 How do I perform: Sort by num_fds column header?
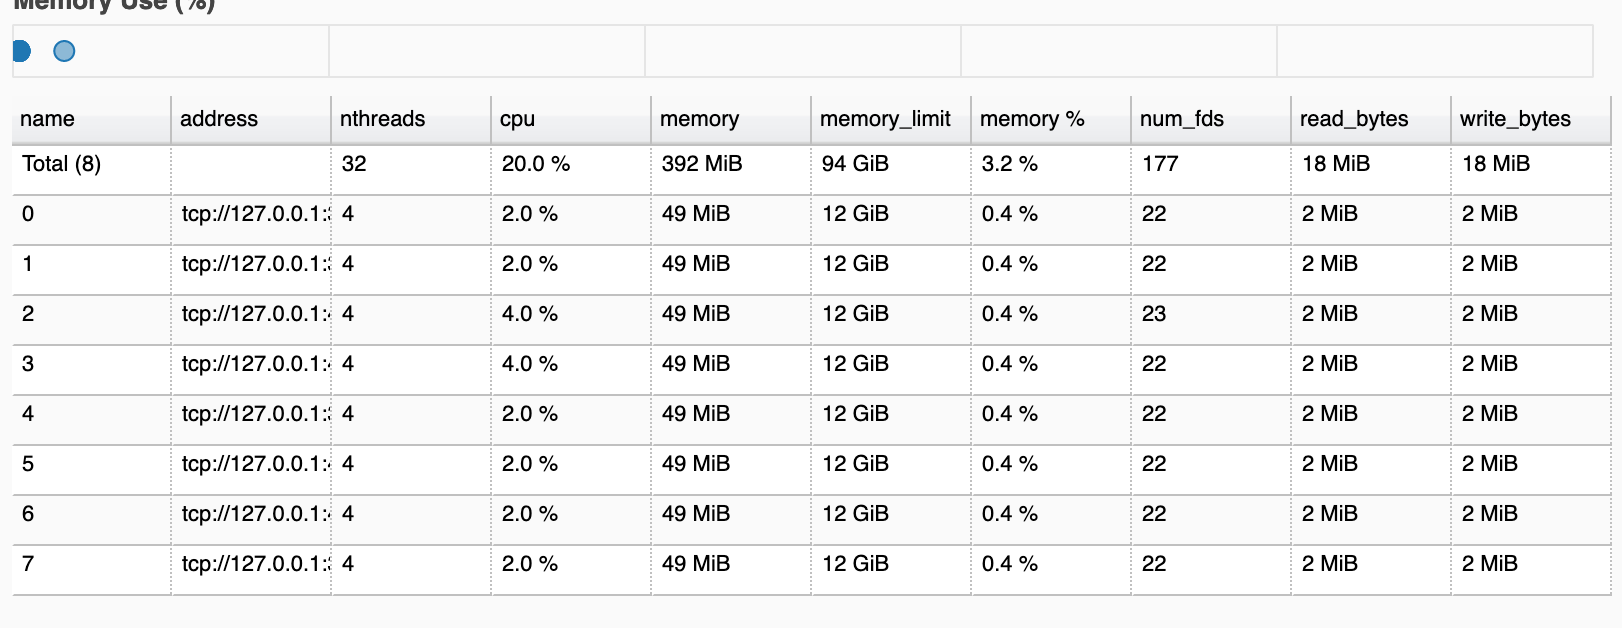pyautogui.click(x=1181, y=119)
